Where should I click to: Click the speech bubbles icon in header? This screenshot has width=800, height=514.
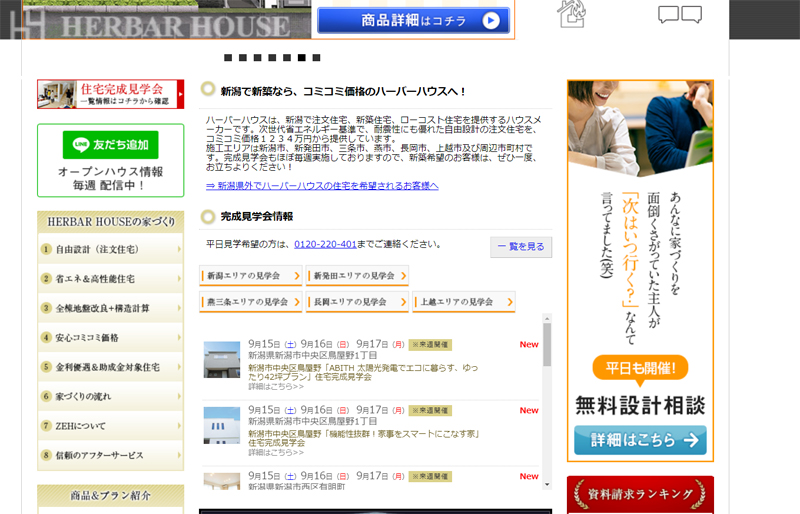679,14
